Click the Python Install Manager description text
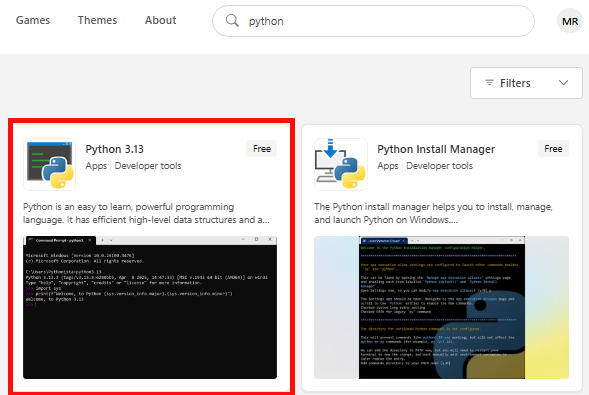Viewport: 589px width, 395px height. 433,213
